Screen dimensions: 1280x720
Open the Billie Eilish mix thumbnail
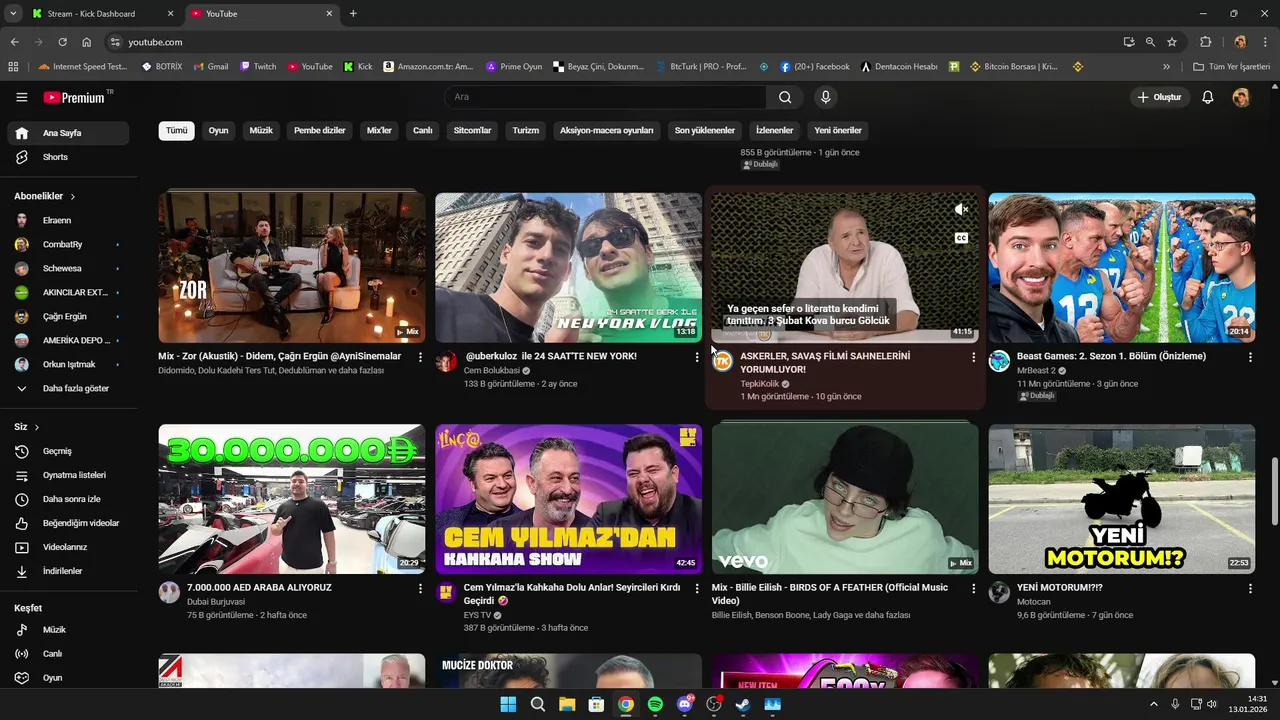click(x=845, y=499)
